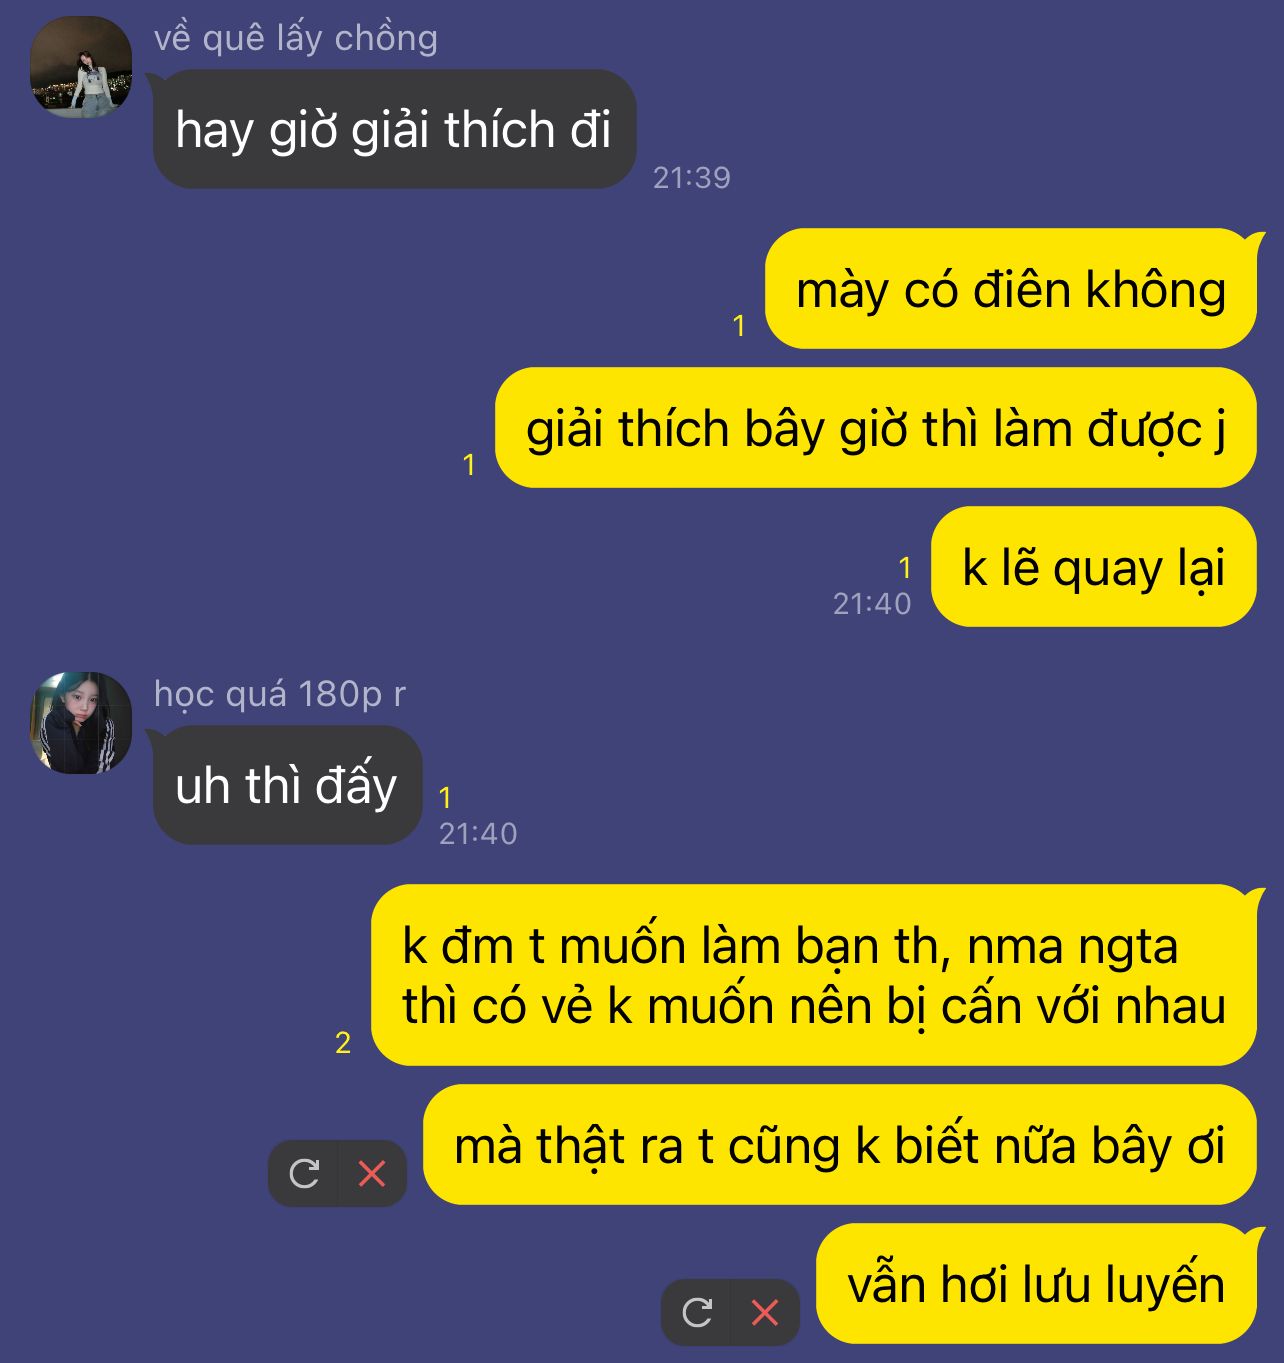Viewport: 1284px width, 1363px height.
Task: Retry sending the 'vẫn hơi lưu luyến' message
Action: point(697,1312)
